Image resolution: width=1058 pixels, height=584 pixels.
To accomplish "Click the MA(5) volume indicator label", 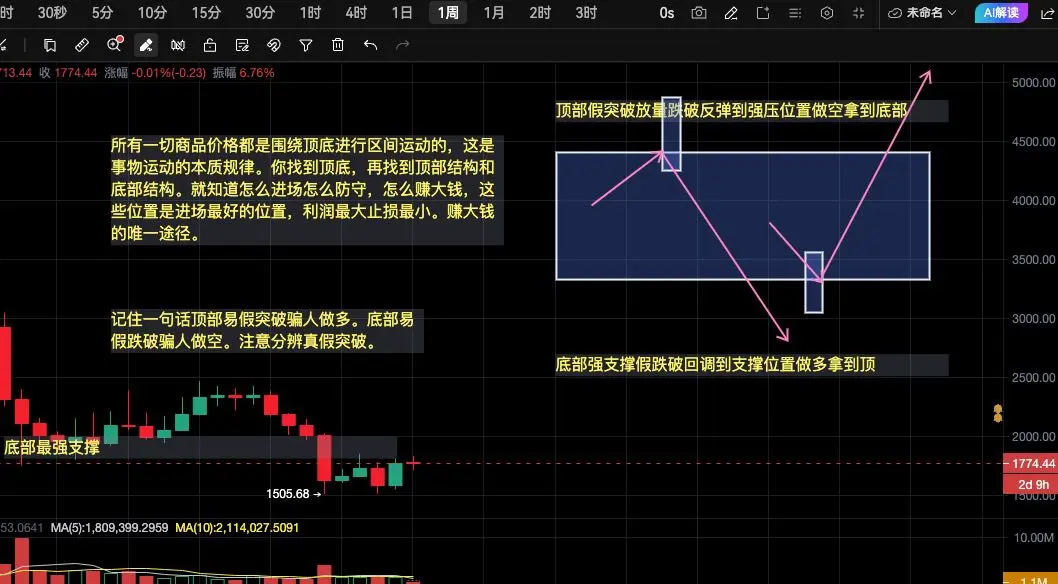I will tap(109, 527).
